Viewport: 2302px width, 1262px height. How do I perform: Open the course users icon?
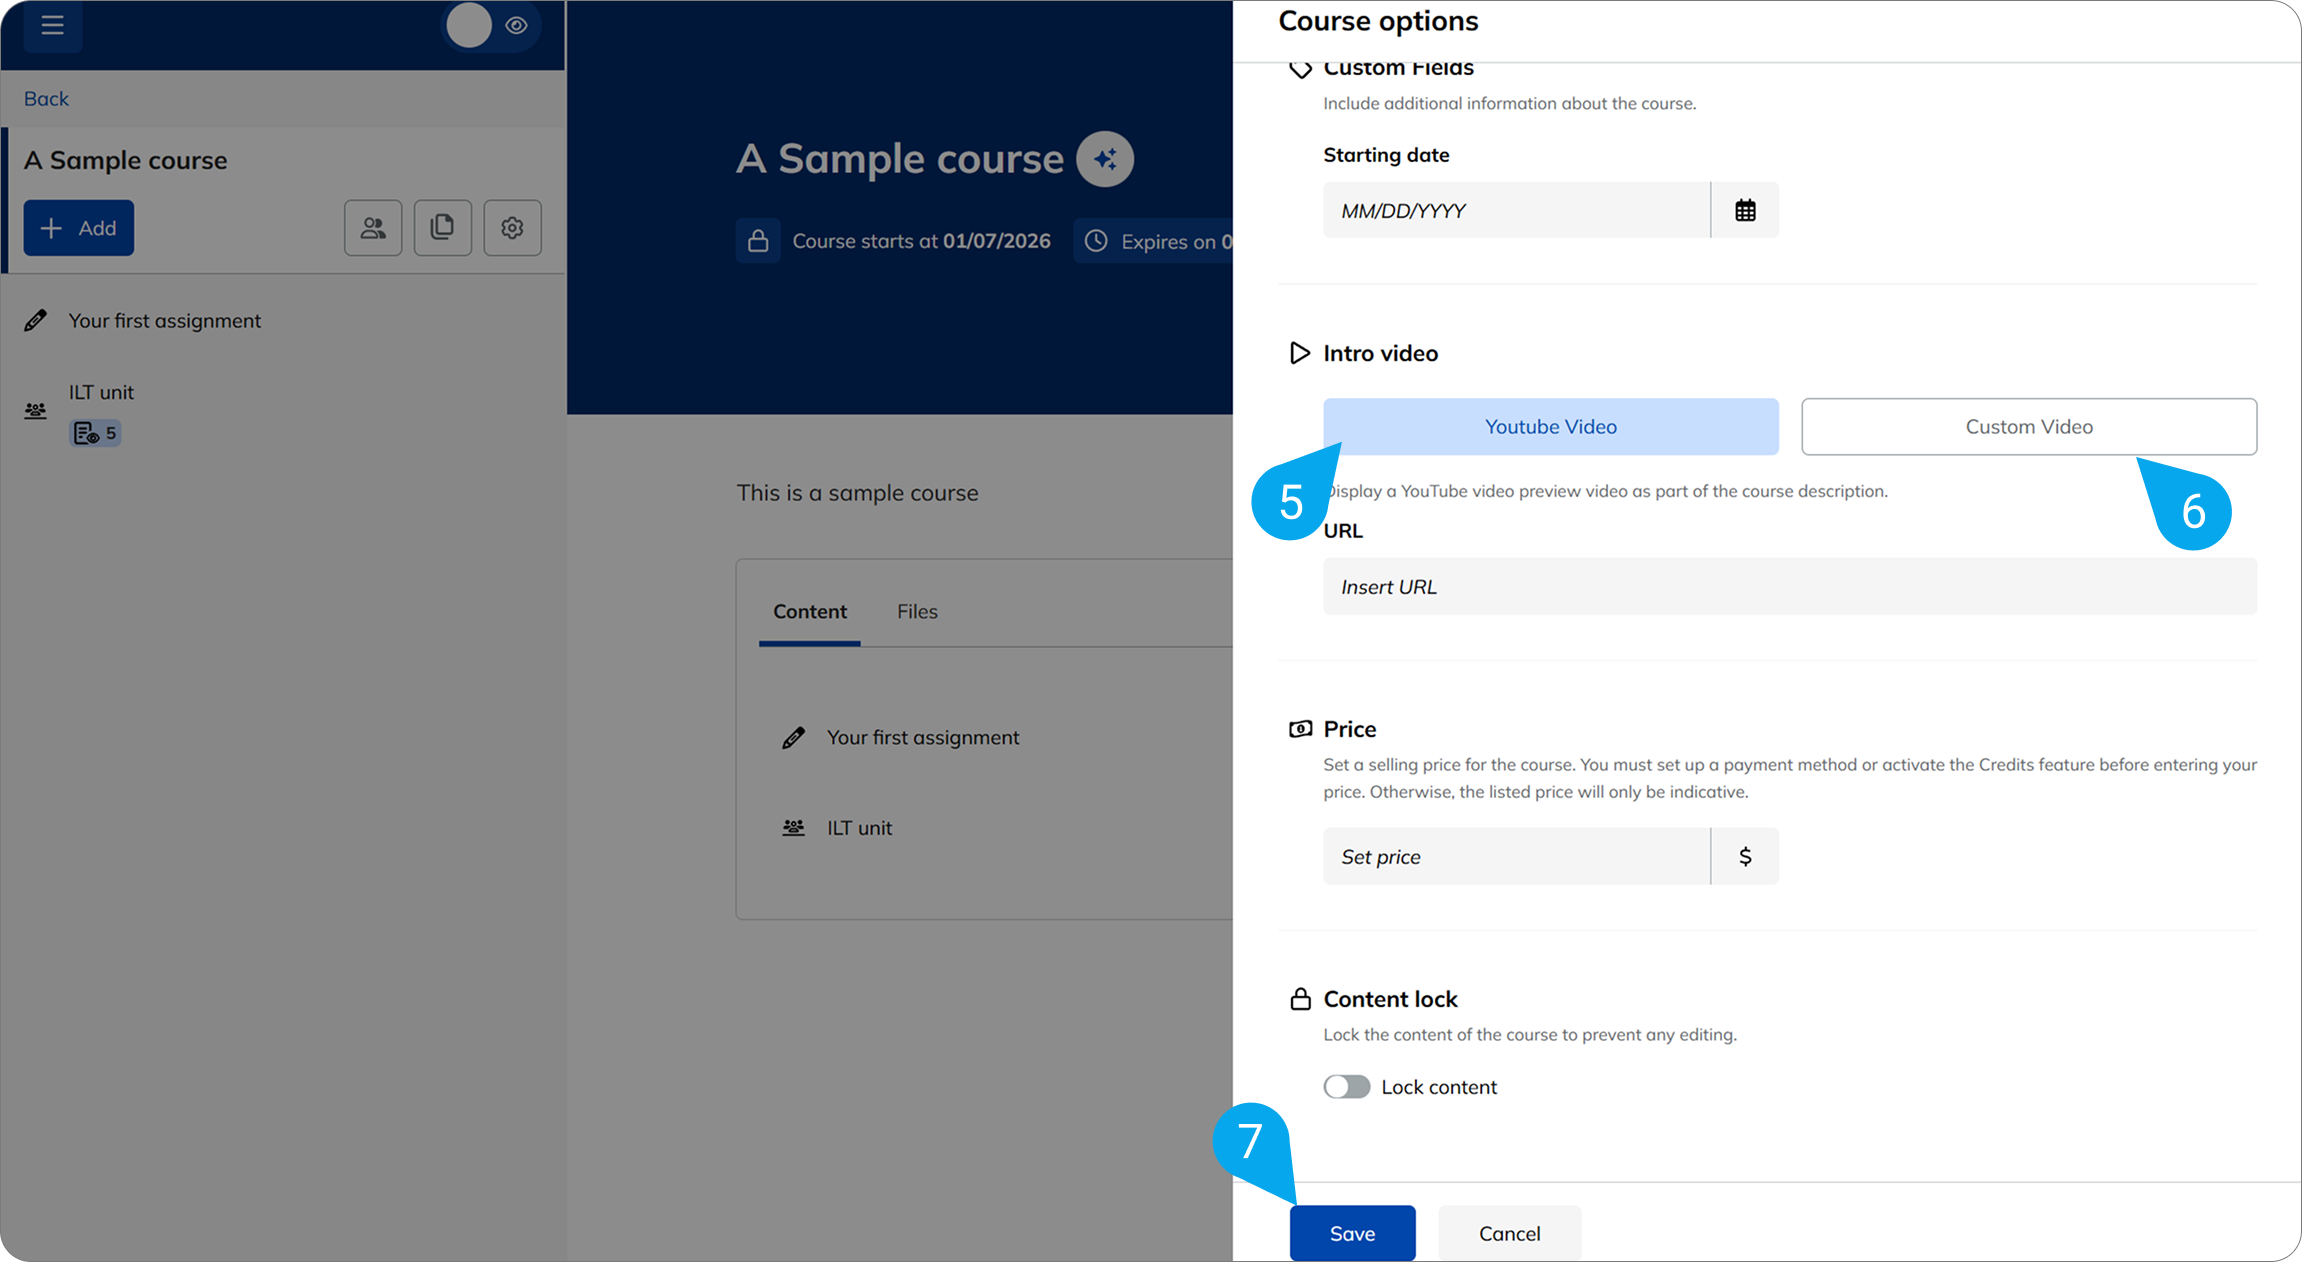[x=373, y=228]
